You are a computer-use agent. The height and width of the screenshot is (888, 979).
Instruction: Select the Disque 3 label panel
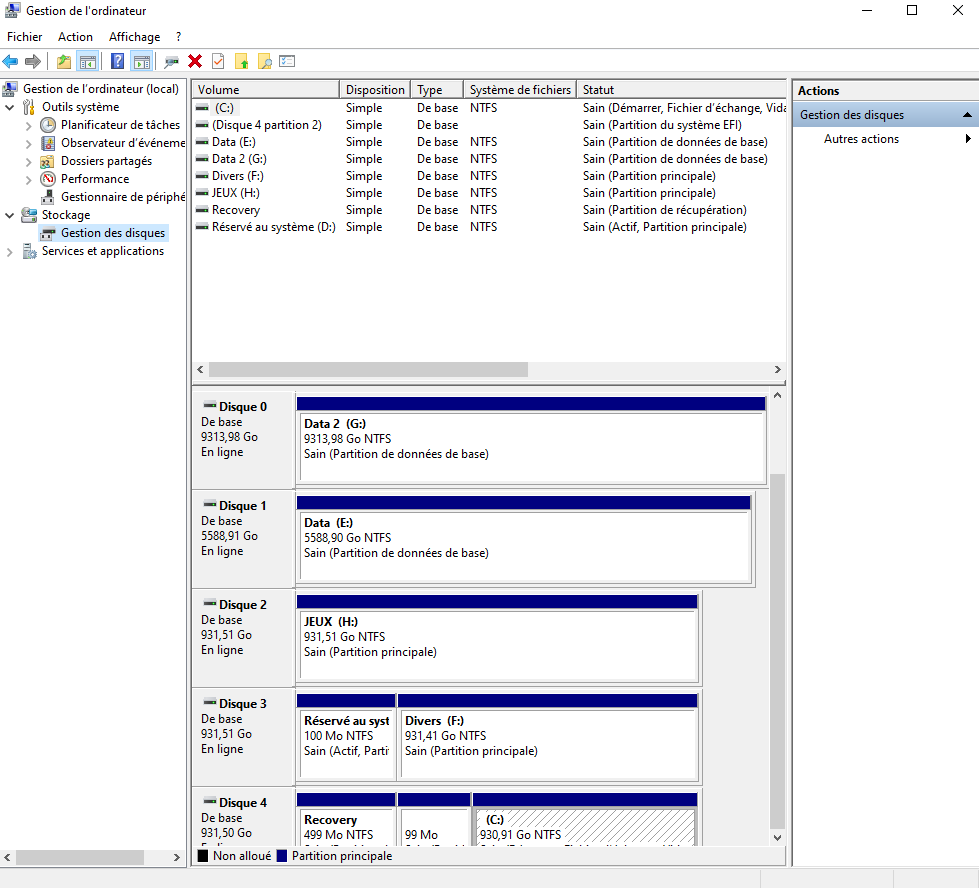(x=243, y=737)
